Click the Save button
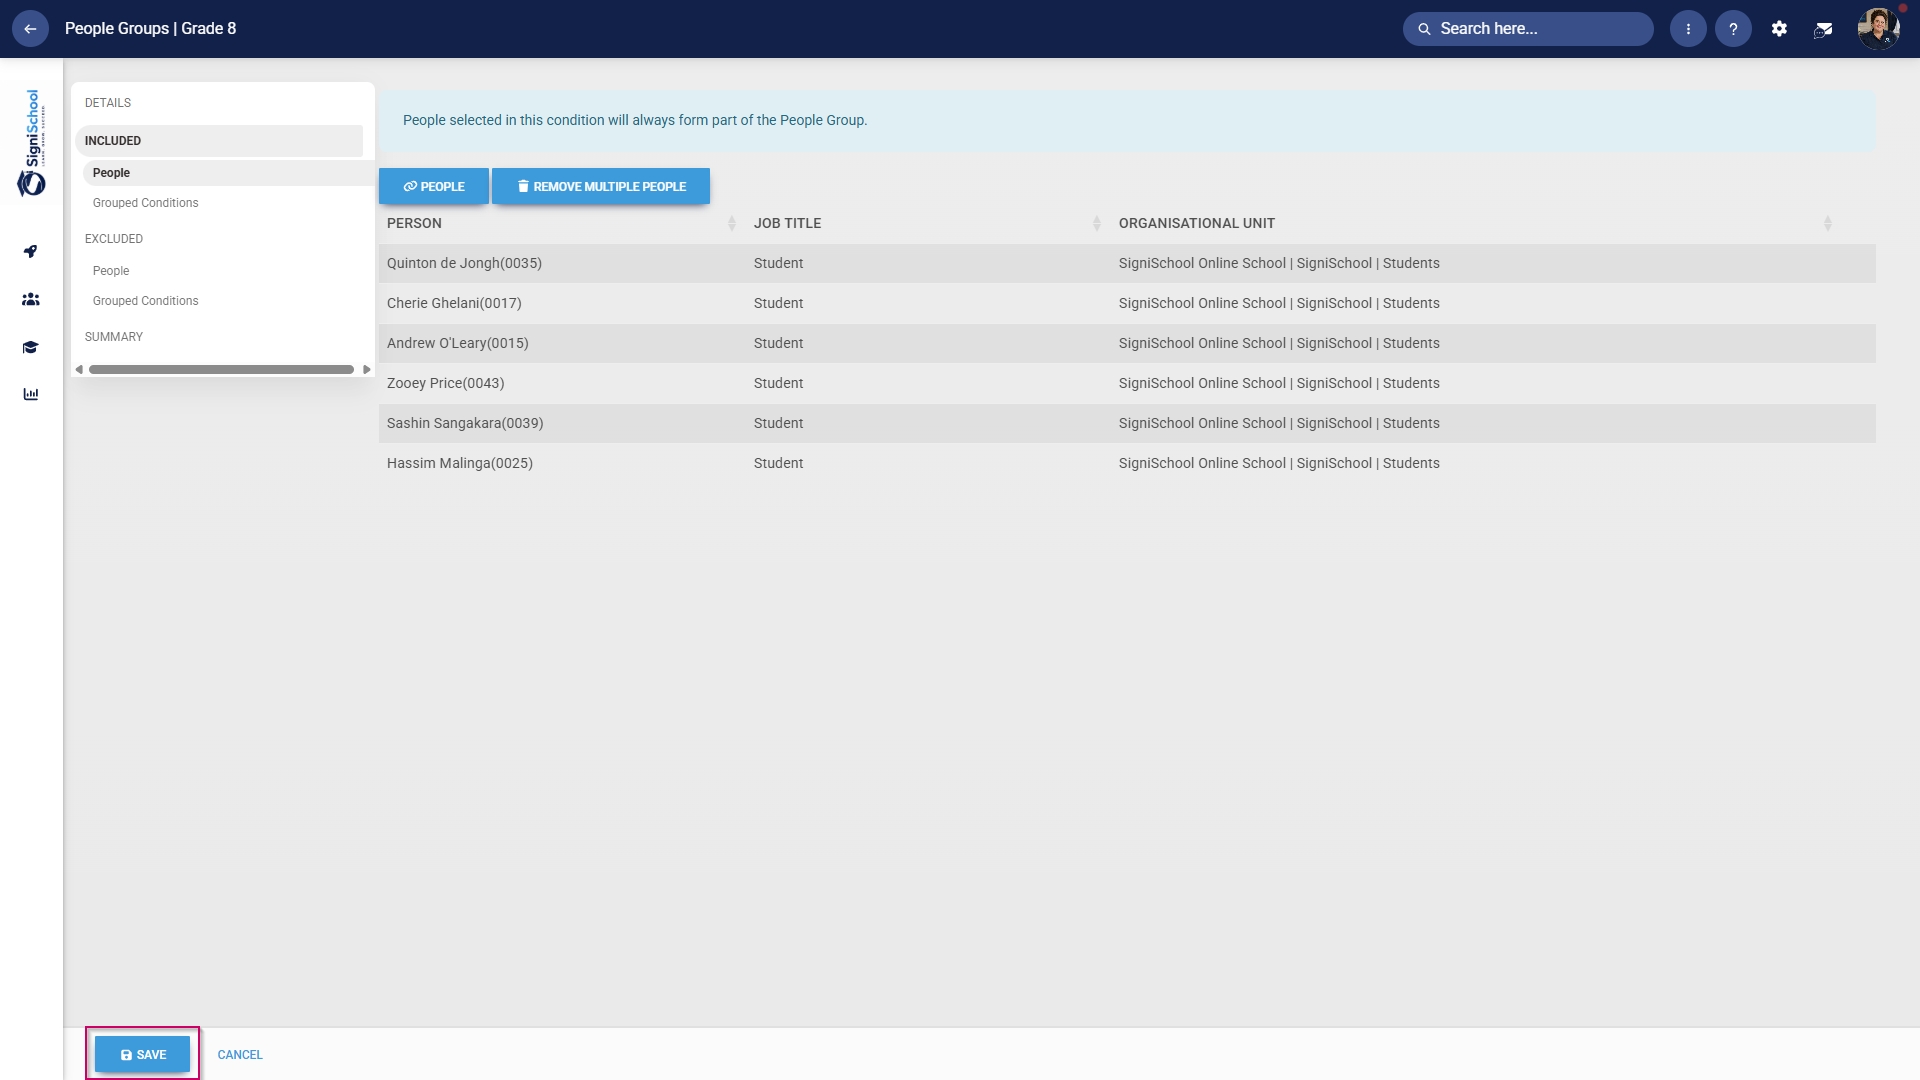The height and width of the screenshot is (1080, 1920). pyautogui.click(x=142, y=1054)
